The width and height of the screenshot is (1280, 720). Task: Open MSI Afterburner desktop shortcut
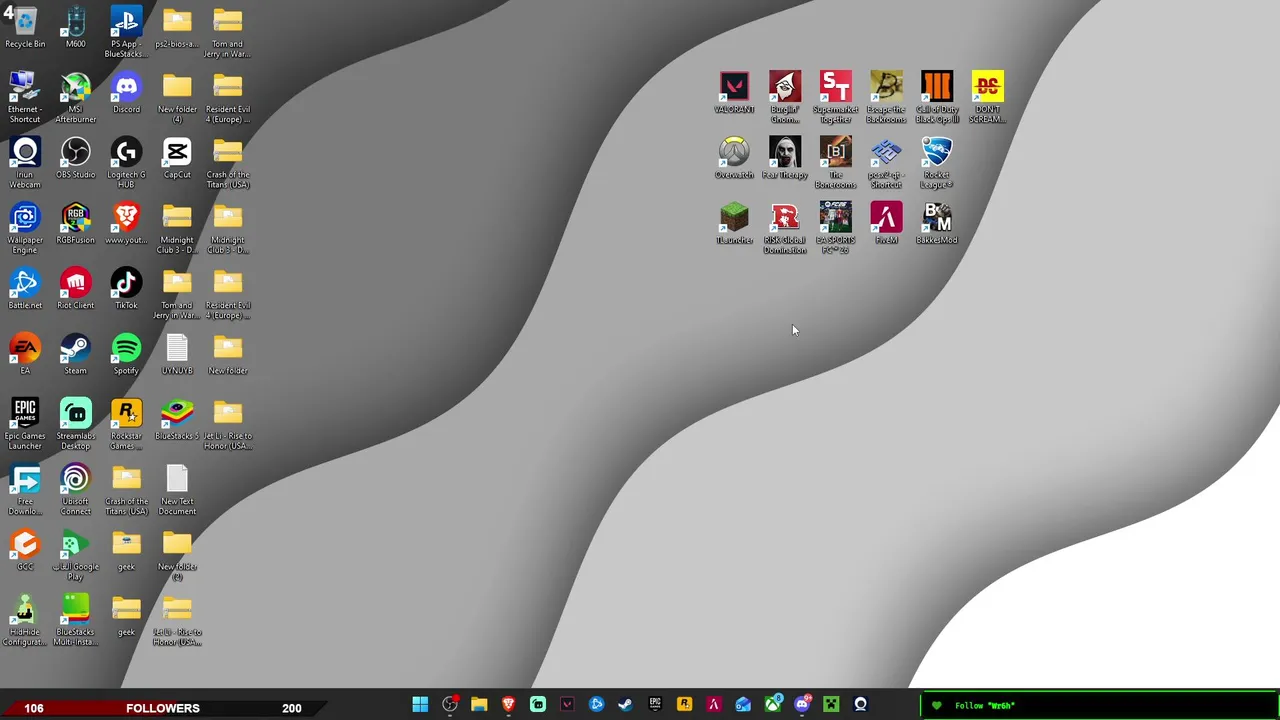click(x=75, y=98)
